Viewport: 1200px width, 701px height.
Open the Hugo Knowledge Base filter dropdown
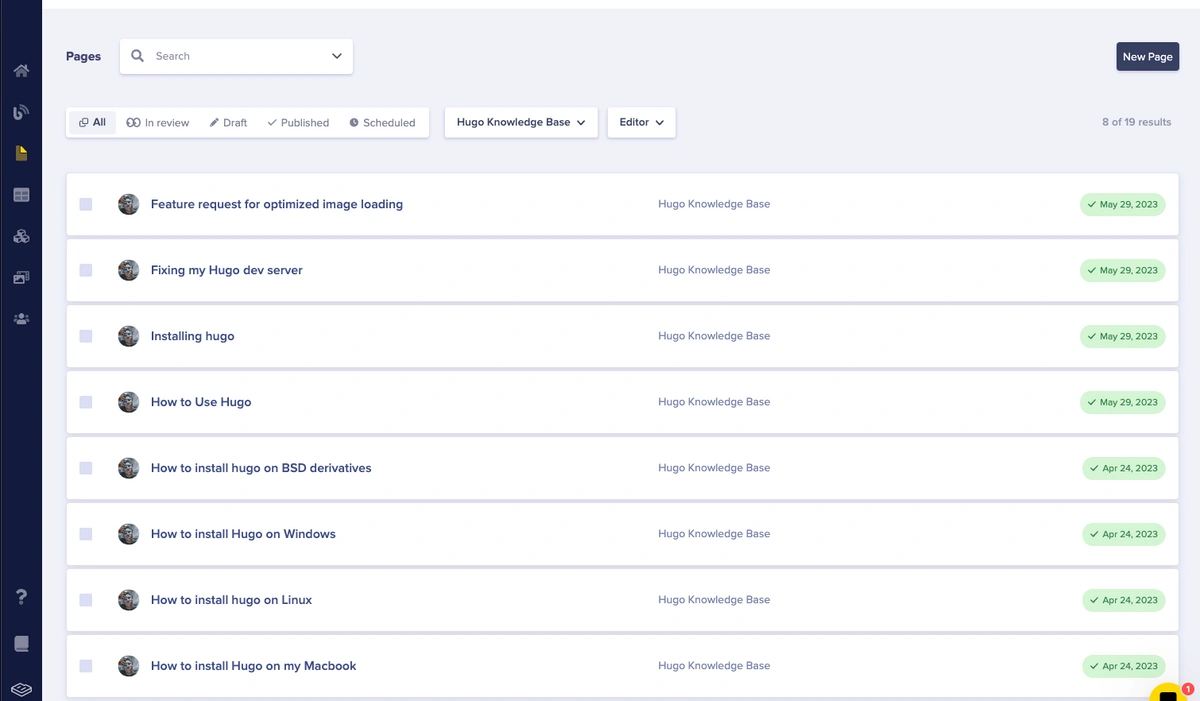[521, 122]
